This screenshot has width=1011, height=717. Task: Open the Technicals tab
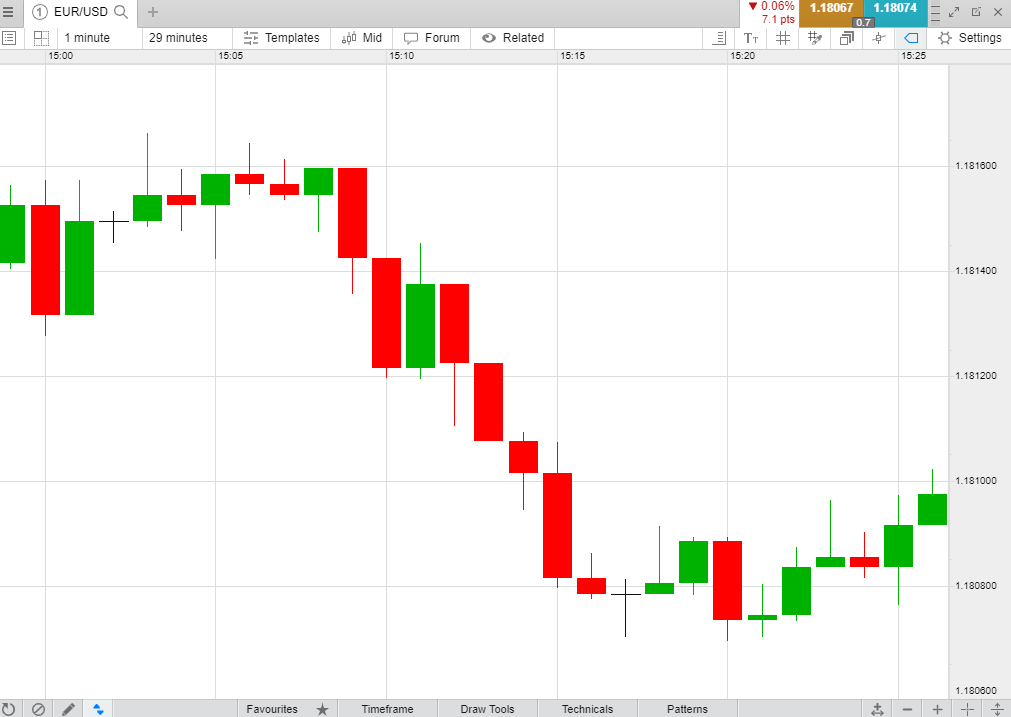click(587, 709)
